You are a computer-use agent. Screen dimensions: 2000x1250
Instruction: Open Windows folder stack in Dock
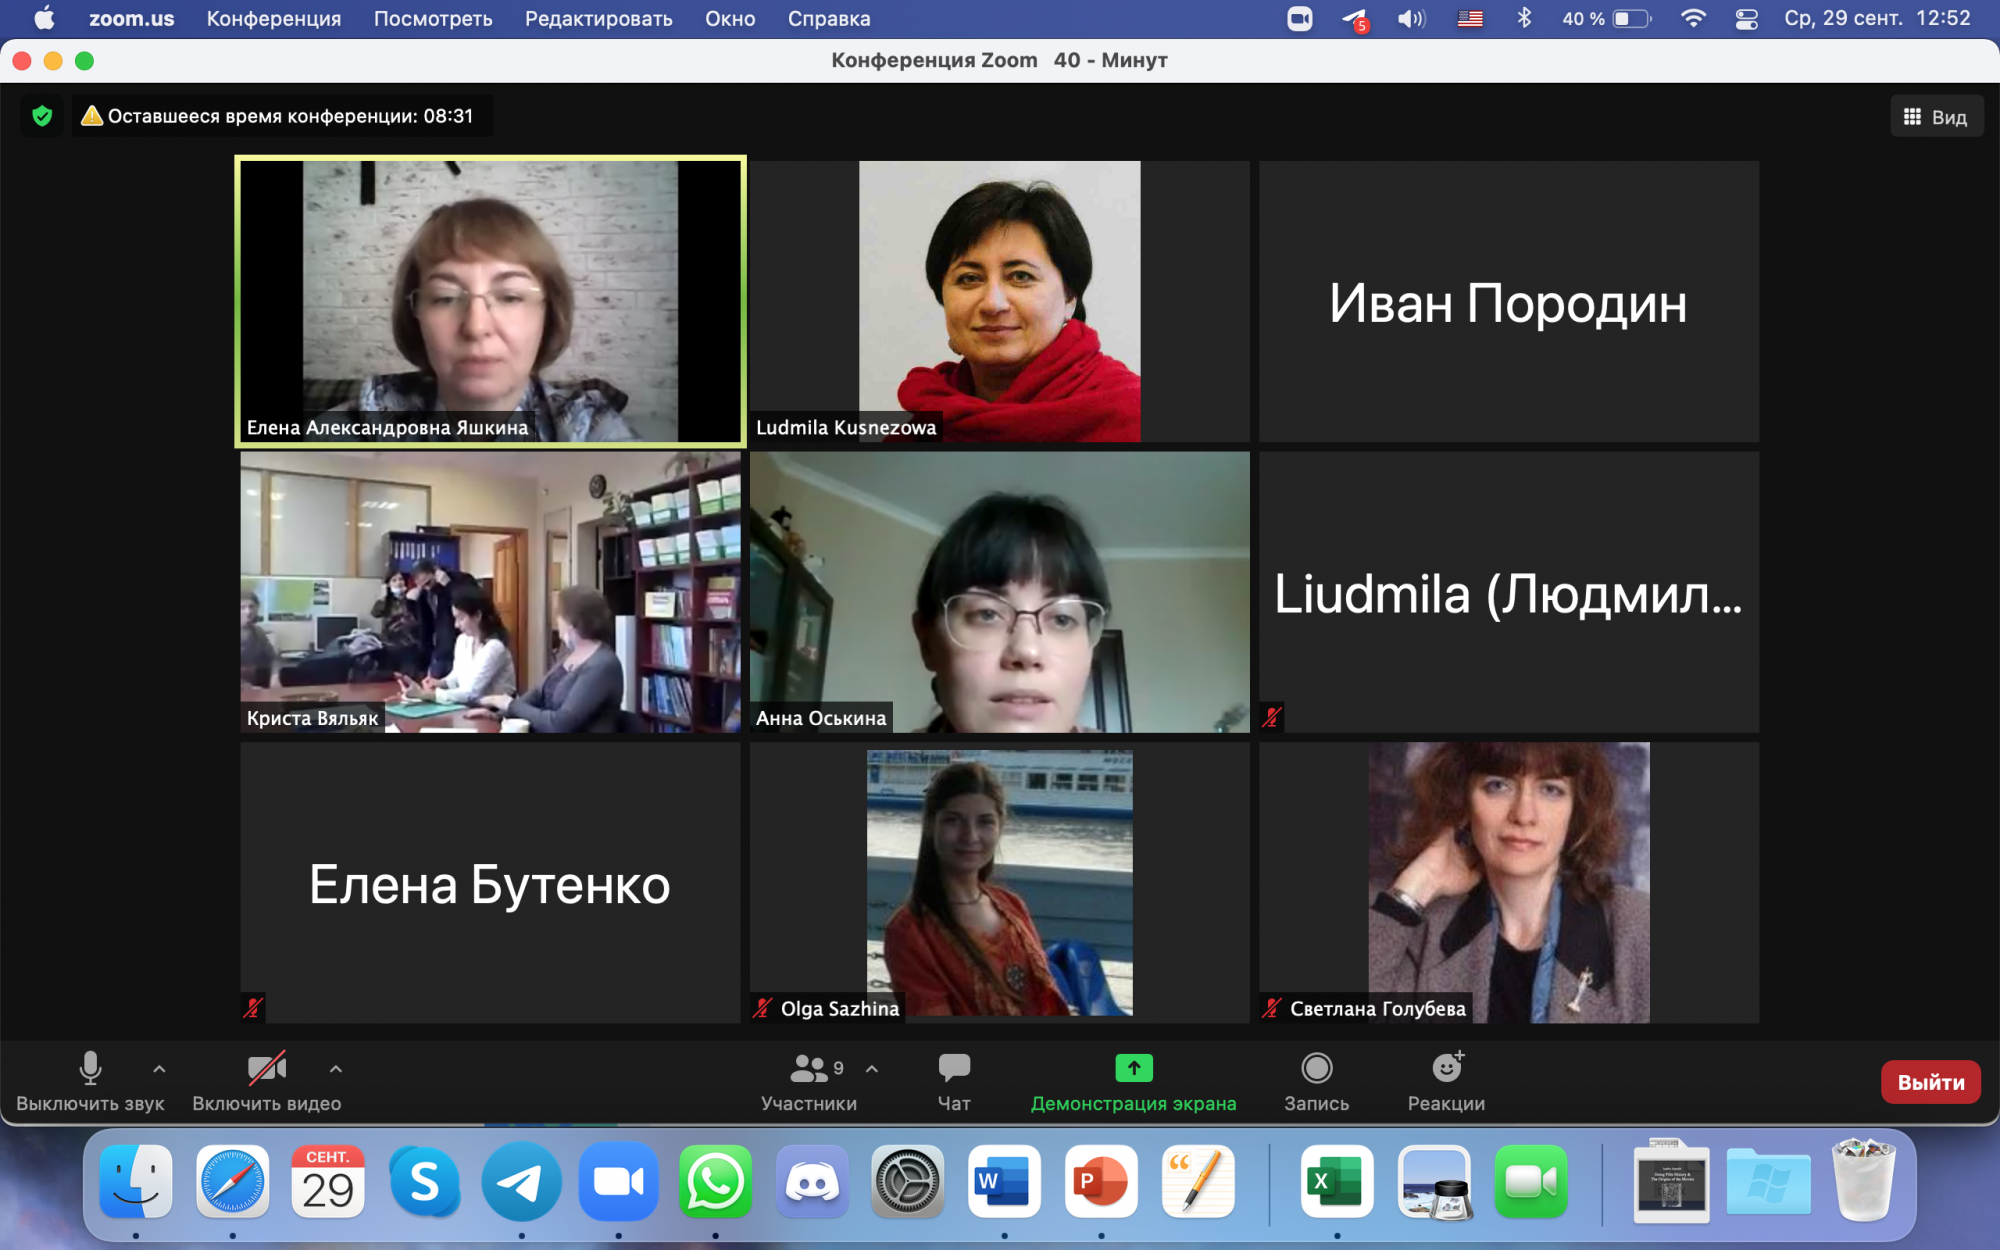point(1767,1182)
